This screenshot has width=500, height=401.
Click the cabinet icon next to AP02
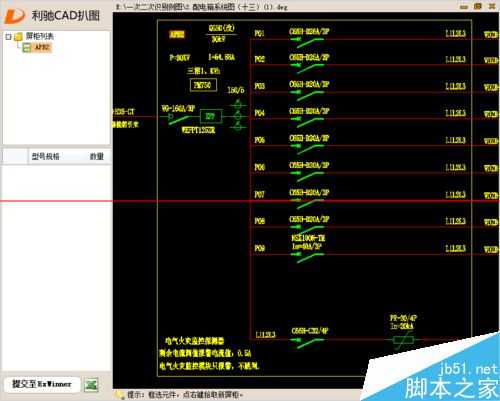coord(27,48)
